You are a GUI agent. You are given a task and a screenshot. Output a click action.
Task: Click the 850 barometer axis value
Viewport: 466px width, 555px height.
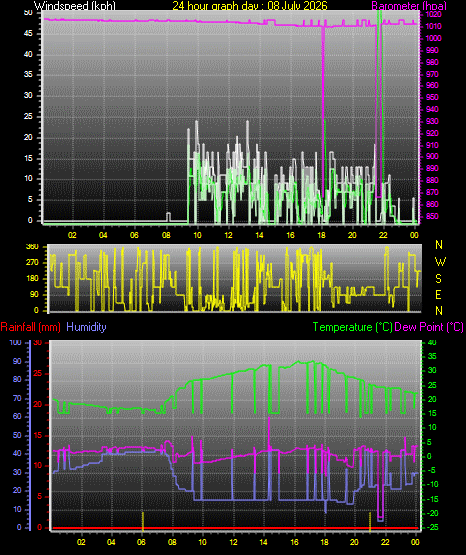pyautogui.click(x=432, y=216)
